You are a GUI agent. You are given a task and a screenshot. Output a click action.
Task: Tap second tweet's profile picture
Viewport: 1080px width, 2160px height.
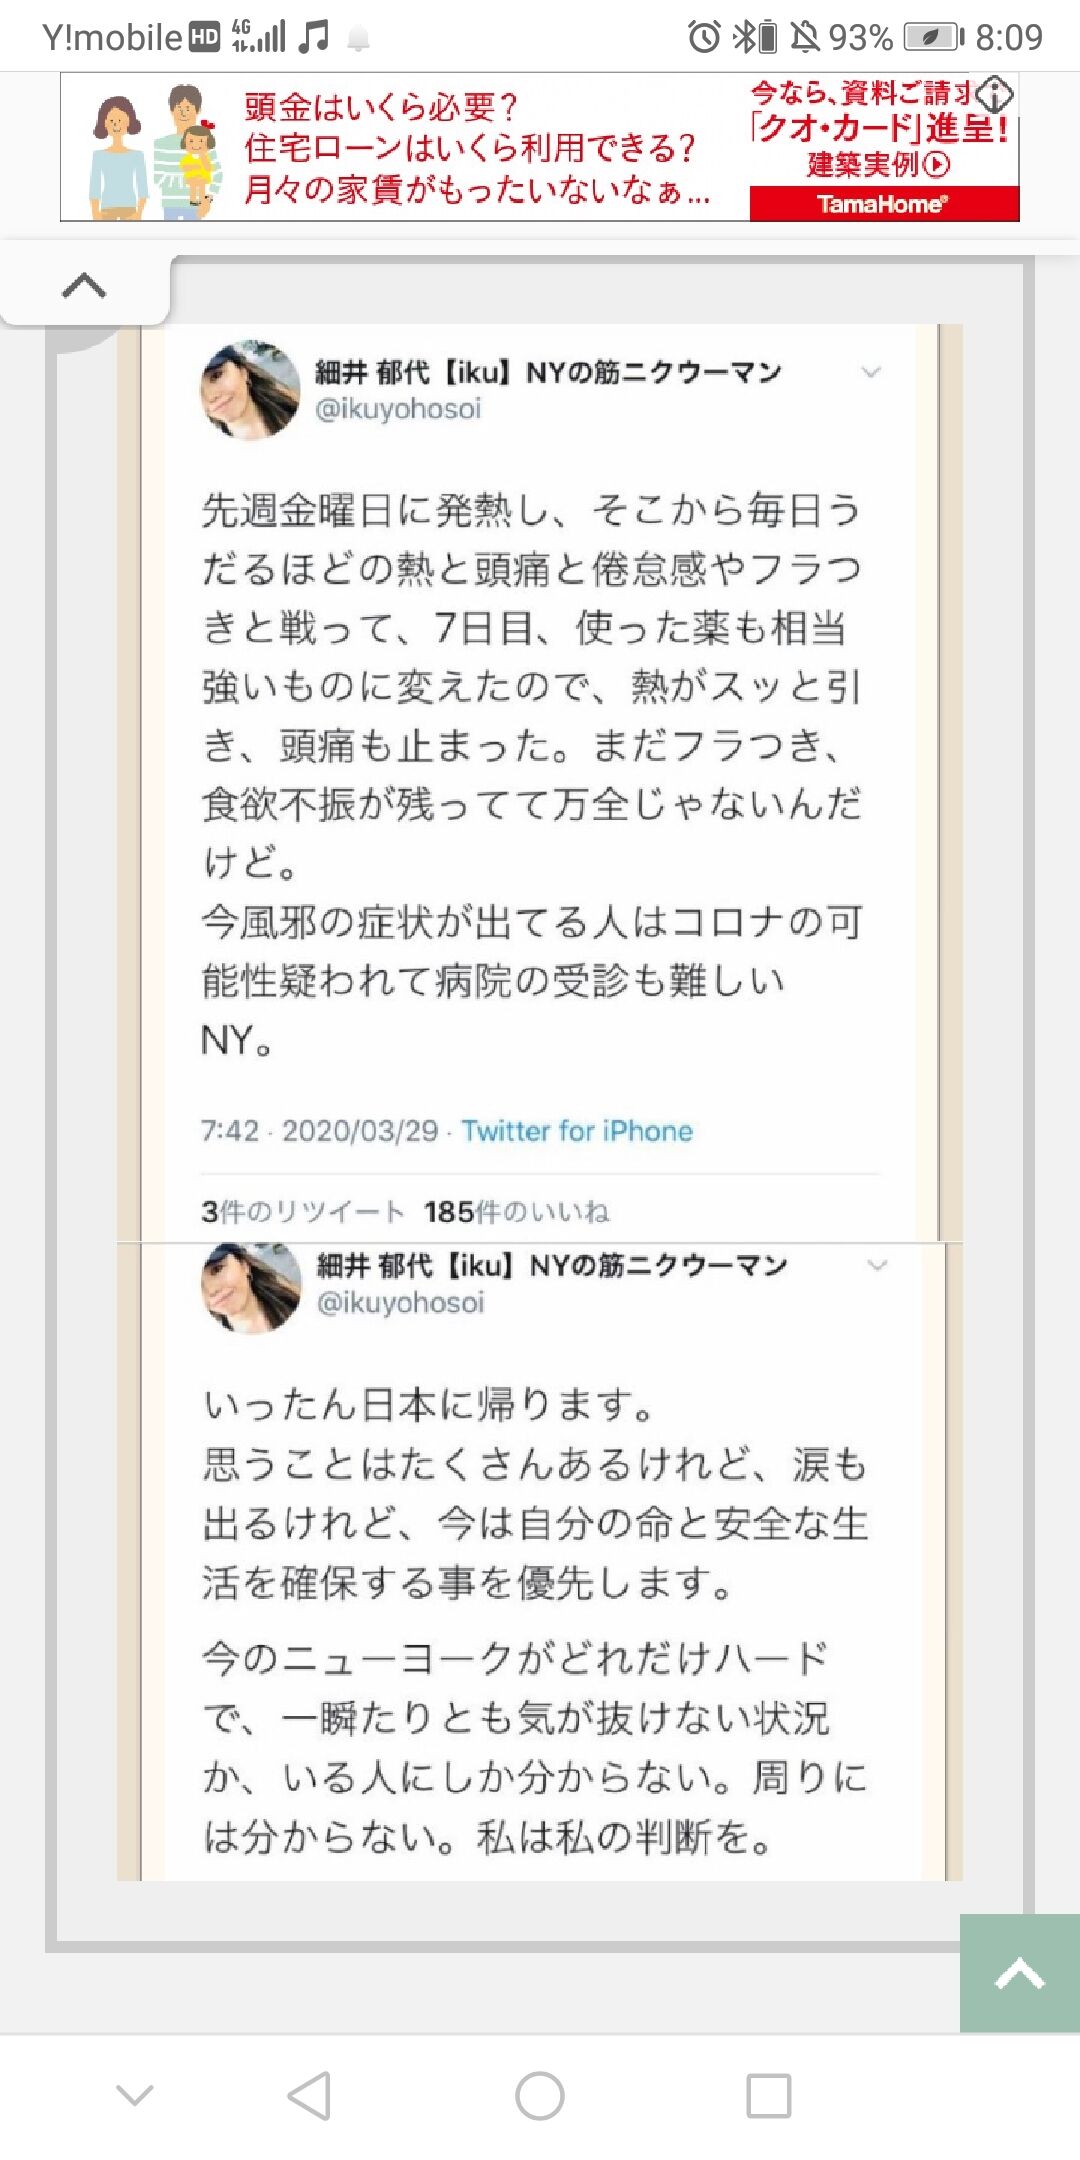point(252,1288)
